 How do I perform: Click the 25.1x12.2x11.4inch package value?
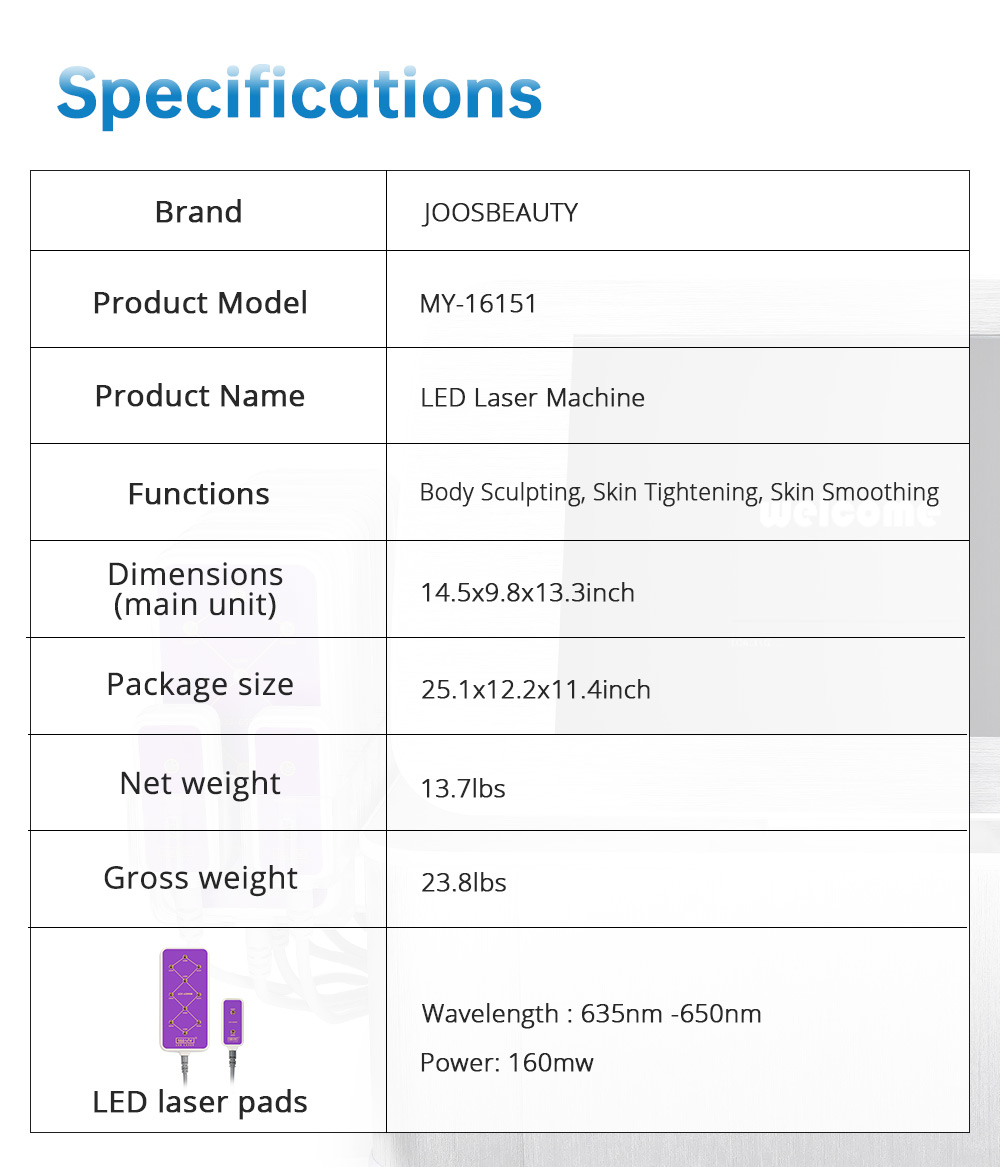[x=535, y=690]
